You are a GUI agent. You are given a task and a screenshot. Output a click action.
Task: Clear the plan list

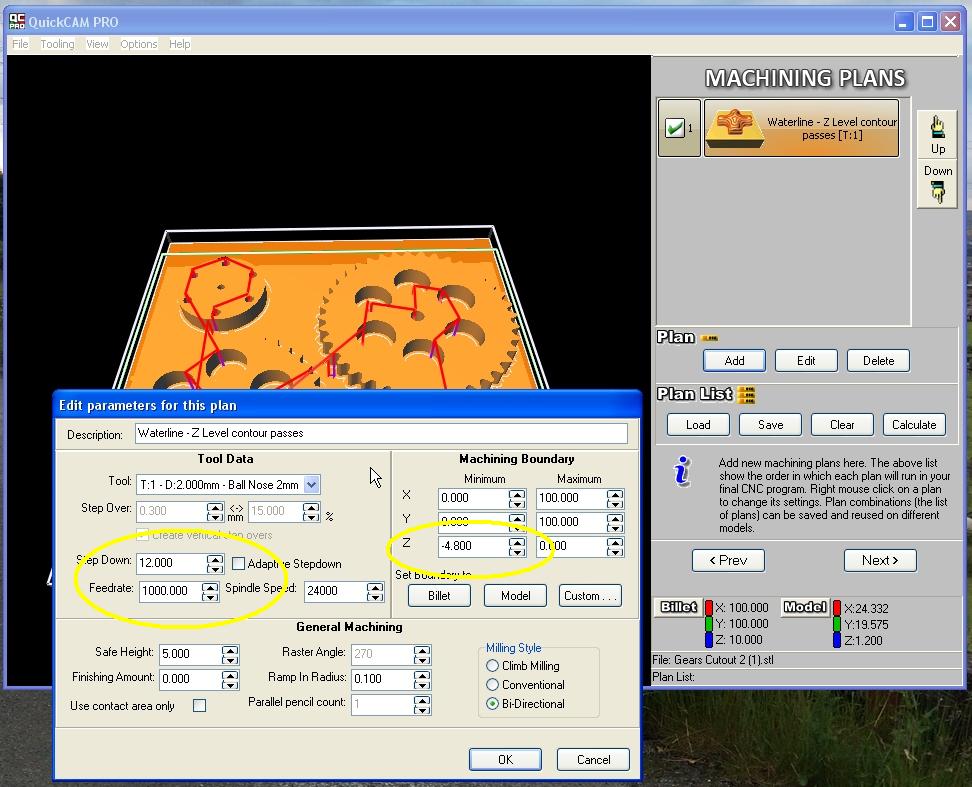click(x=842, y=424)
